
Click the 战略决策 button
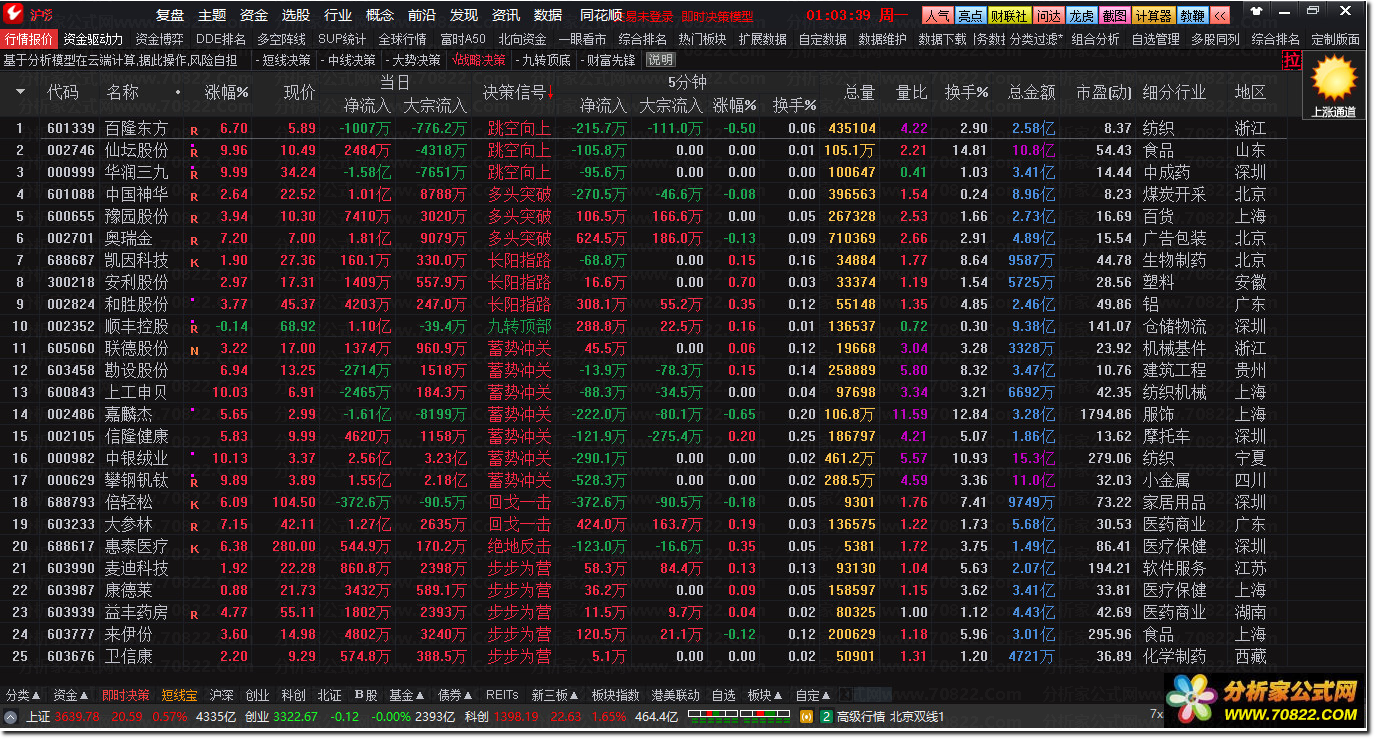pos(479,60)
